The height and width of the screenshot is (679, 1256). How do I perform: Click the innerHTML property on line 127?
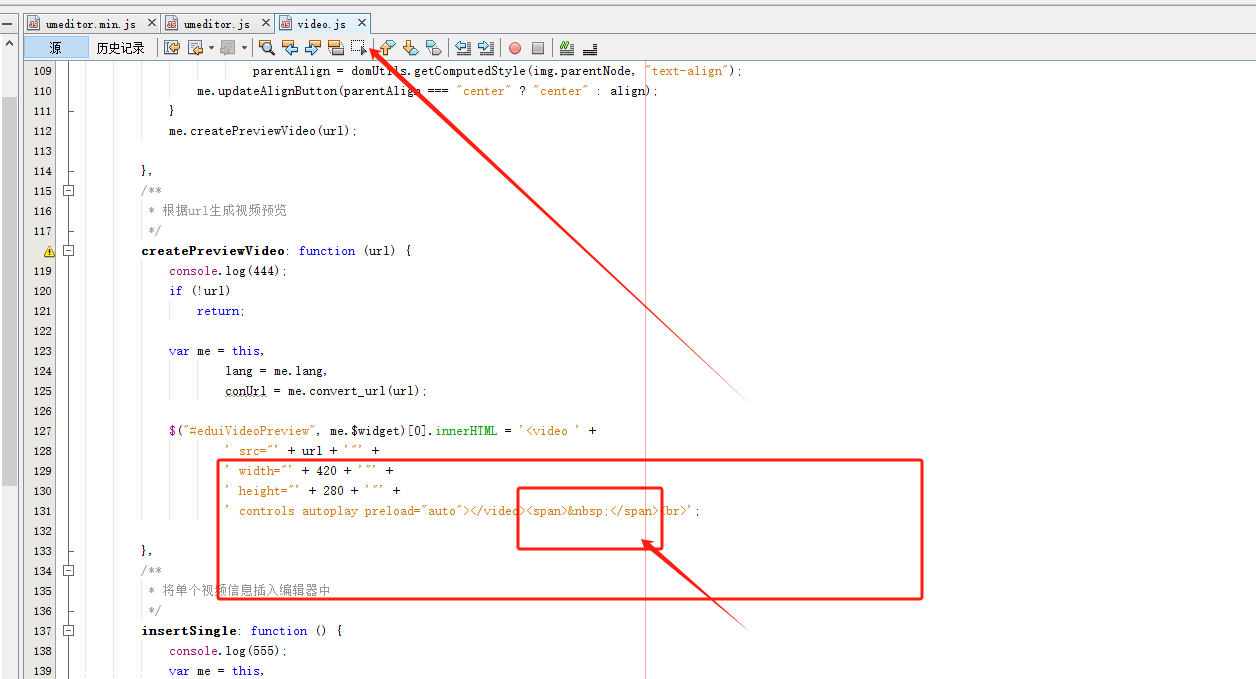466,431
